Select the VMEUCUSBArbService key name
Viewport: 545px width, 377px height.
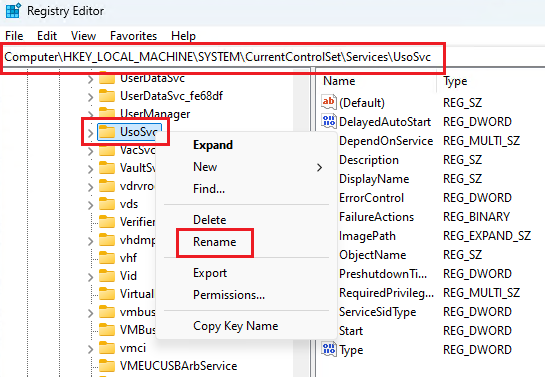tap(178, 366)
